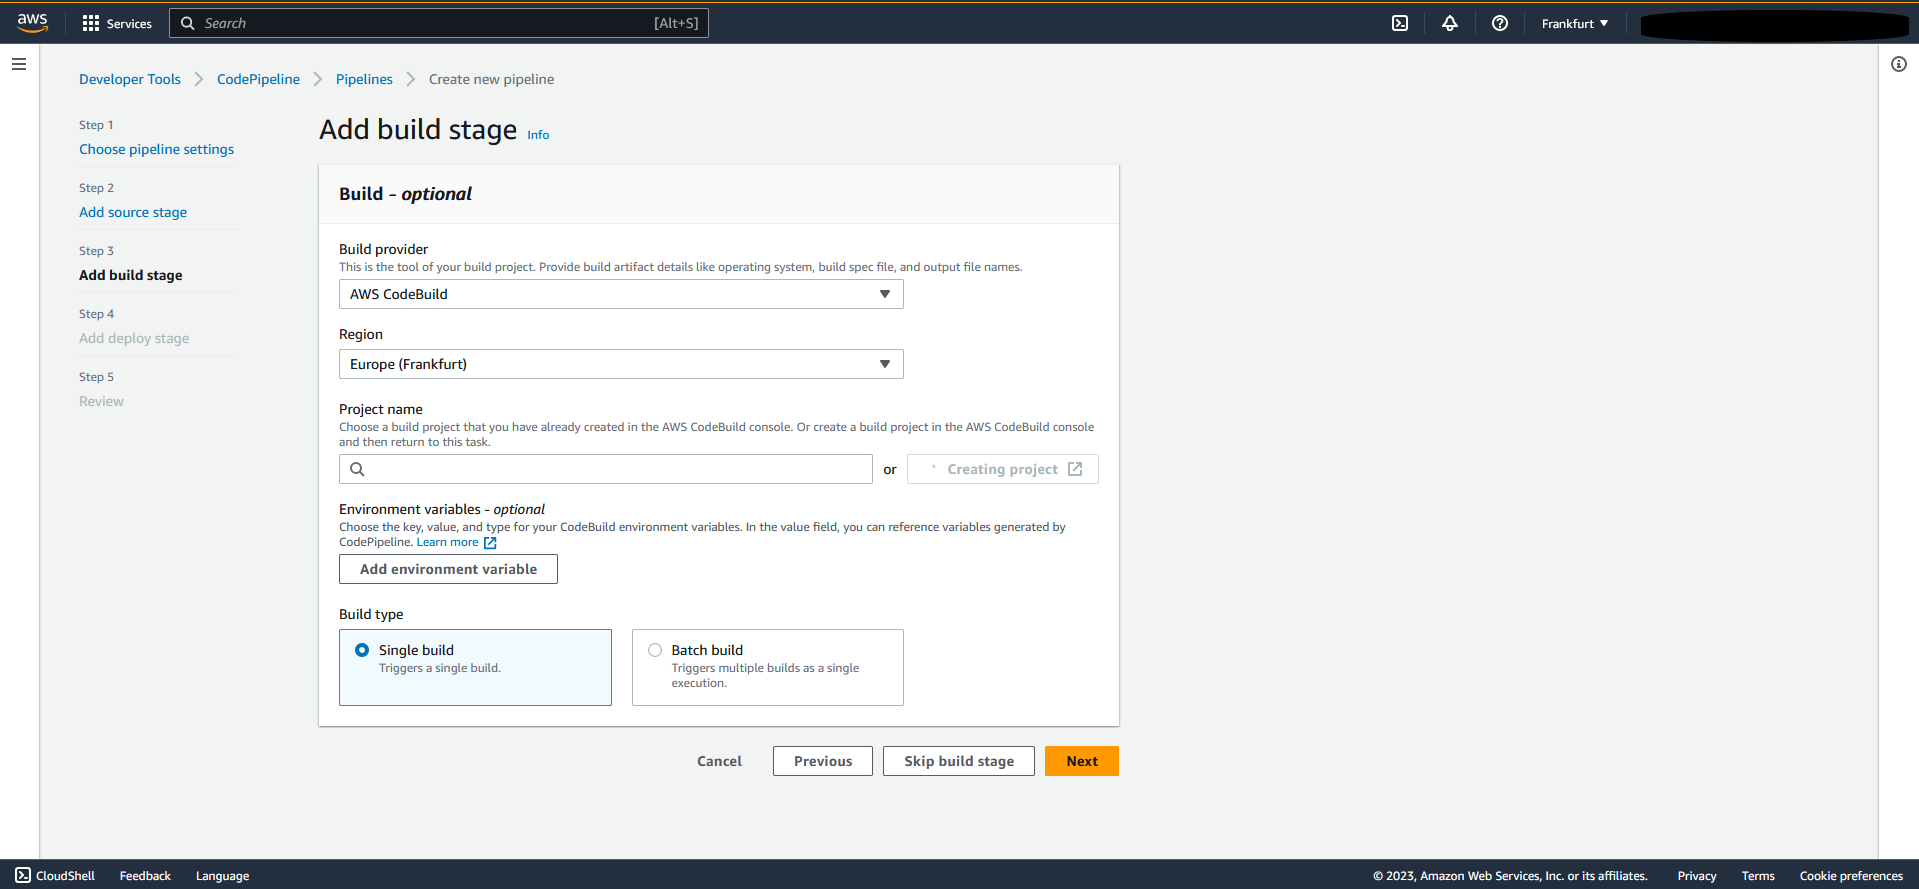The width and height of the screenshot is (1919, 889).
Task: Click the Creating project button
Action: point(1003,469)
